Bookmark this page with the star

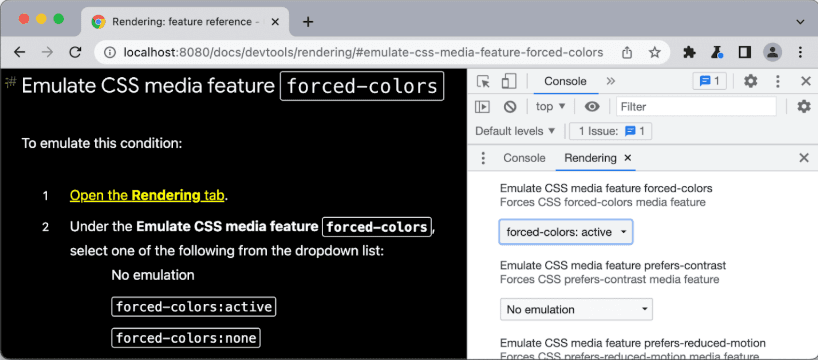tap(654, 52)
